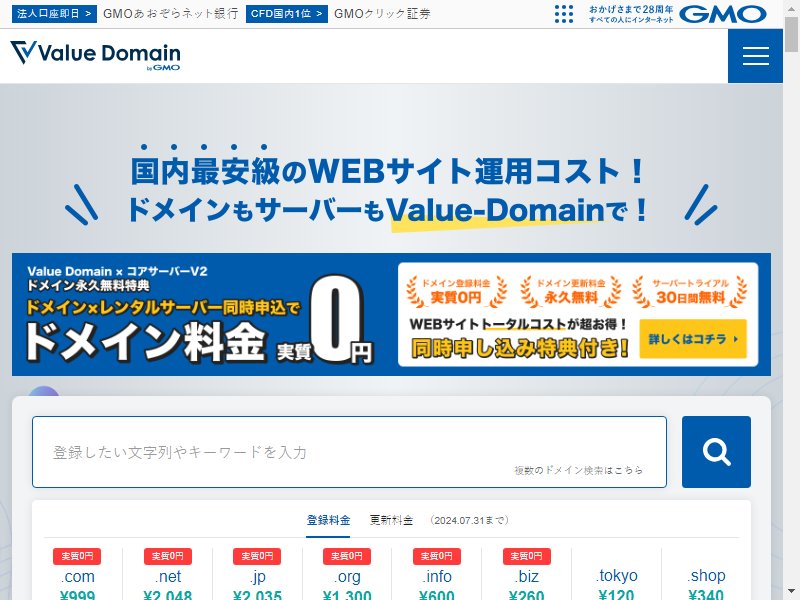Click the .net domain price item
This screenshot has height=600, width=800.
coord(167,574)
